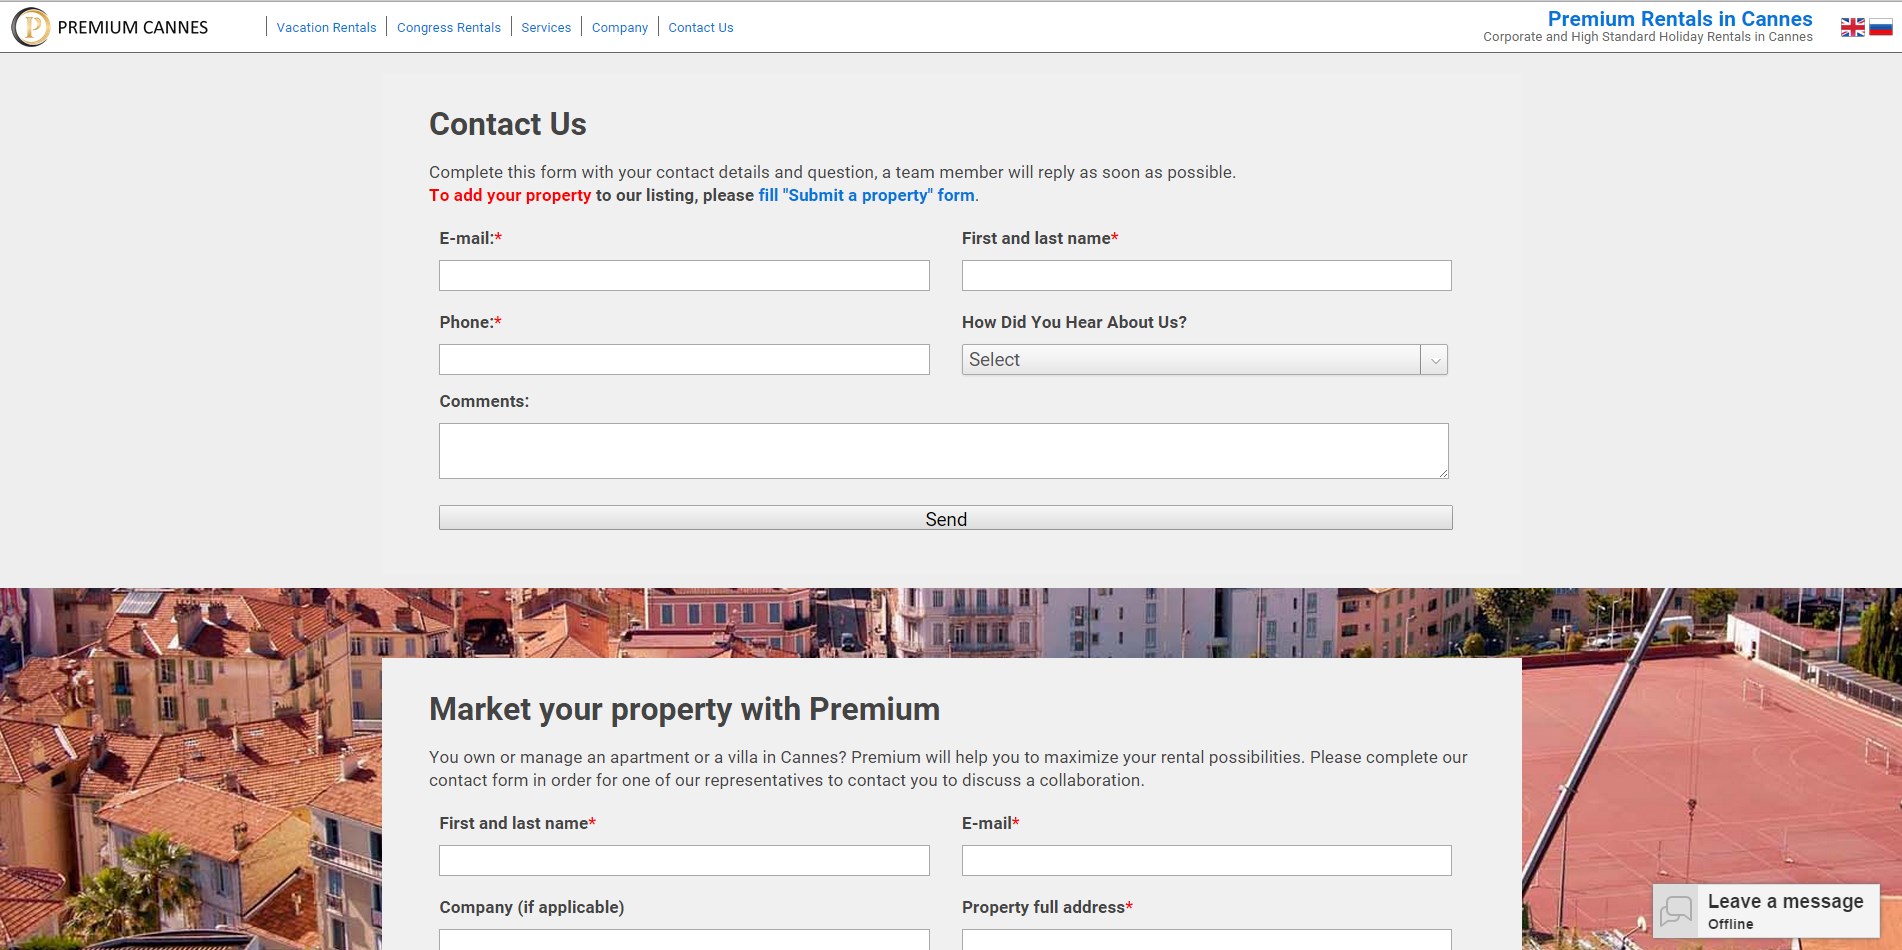This screenshot has height=950, width=1902.
Task: Switch language using the UK flag icon
Action: pos(1851,27)
